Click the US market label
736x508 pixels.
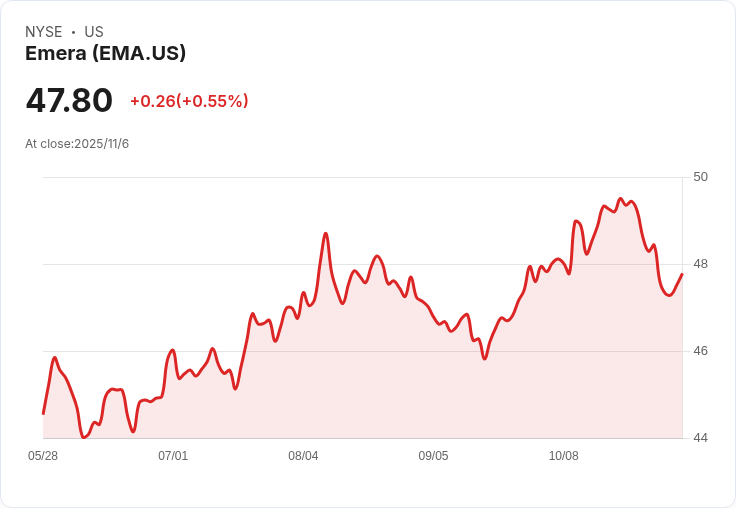[94, 32]
